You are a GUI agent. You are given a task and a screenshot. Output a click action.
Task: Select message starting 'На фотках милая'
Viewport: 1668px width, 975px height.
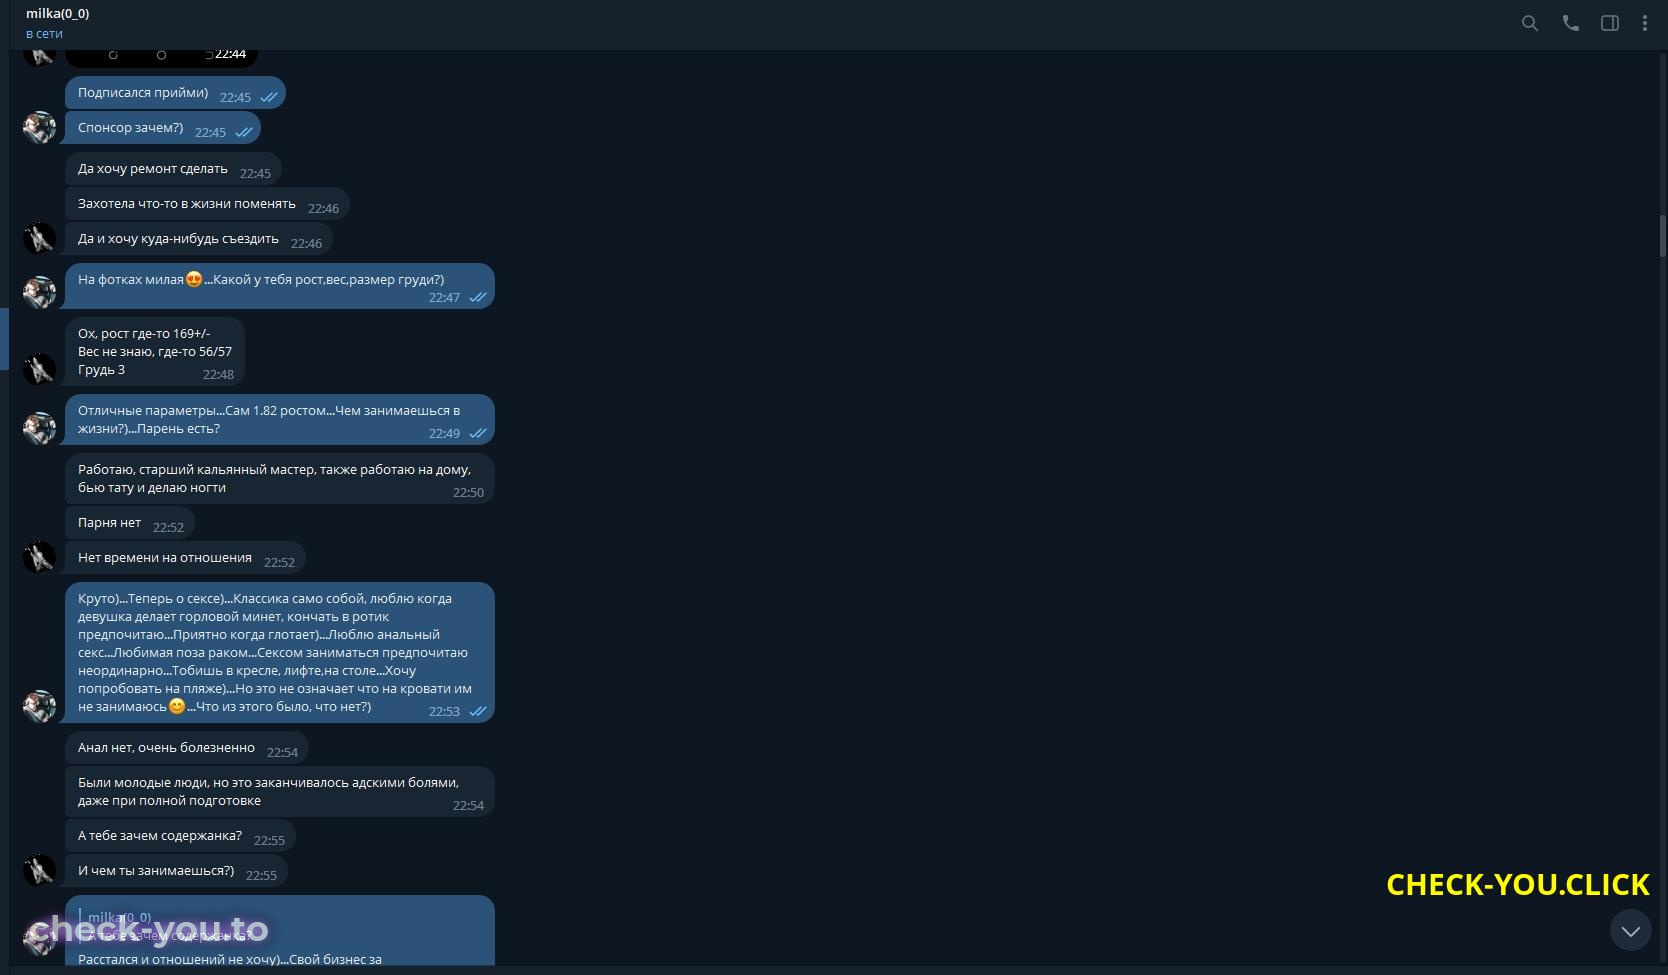280,286
